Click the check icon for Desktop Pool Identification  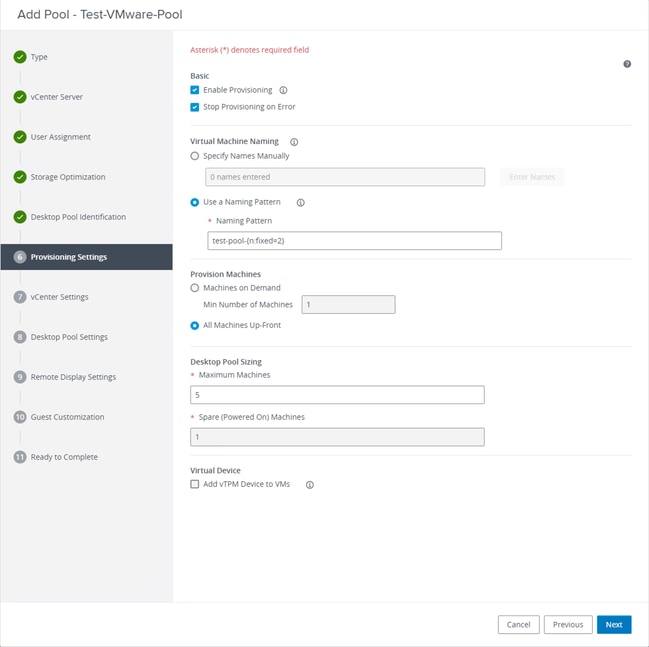(x=20, y=216)
